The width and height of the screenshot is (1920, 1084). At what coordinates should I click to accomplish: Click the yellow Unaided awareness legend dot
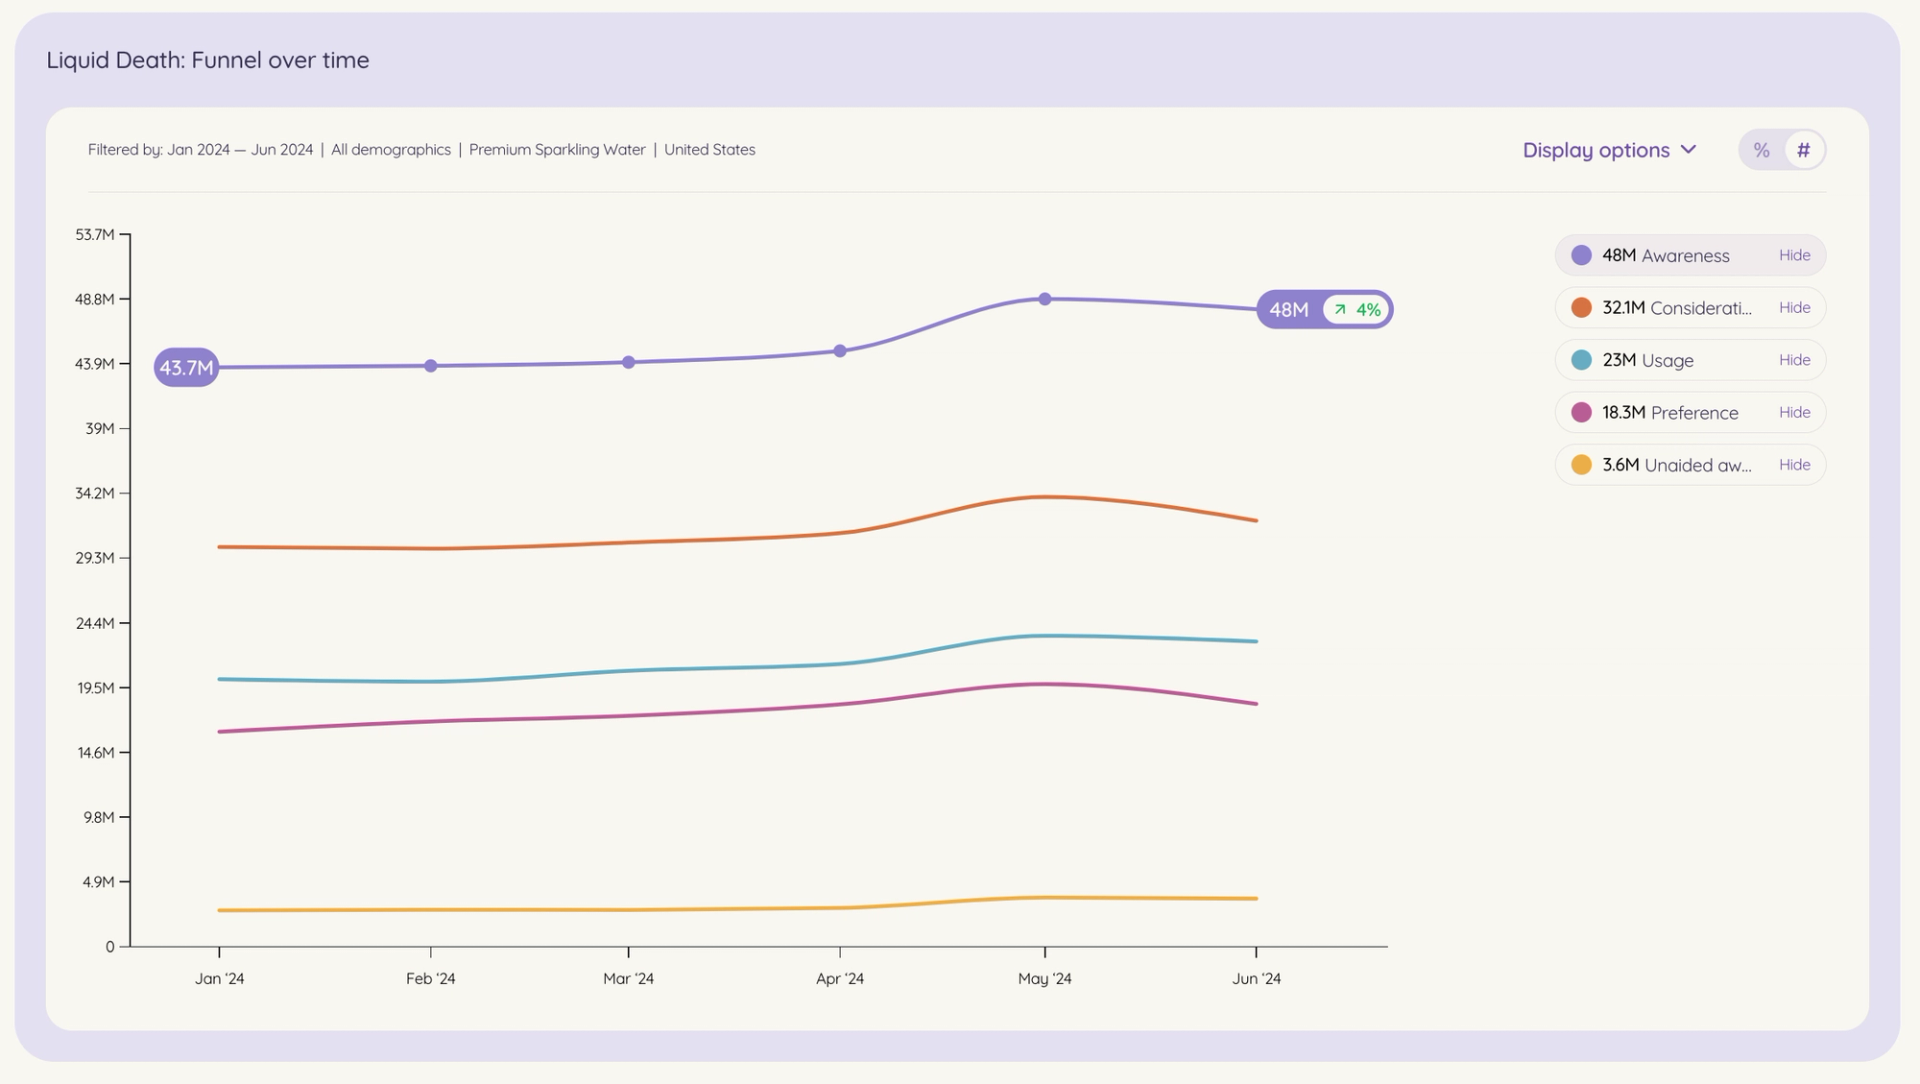click(x=1581, y=465)
